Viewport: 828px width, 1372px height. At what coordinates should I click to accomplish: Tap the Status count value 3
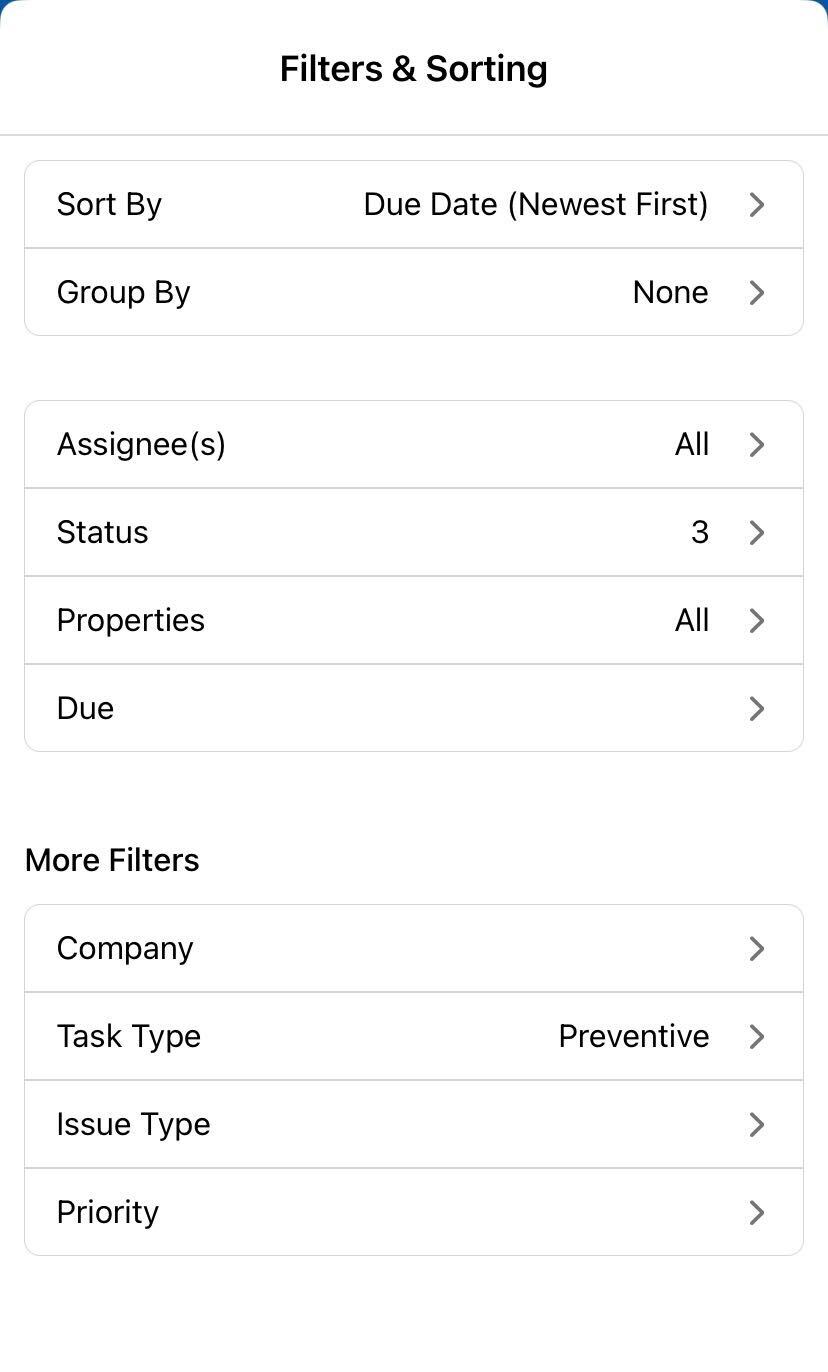699,533
